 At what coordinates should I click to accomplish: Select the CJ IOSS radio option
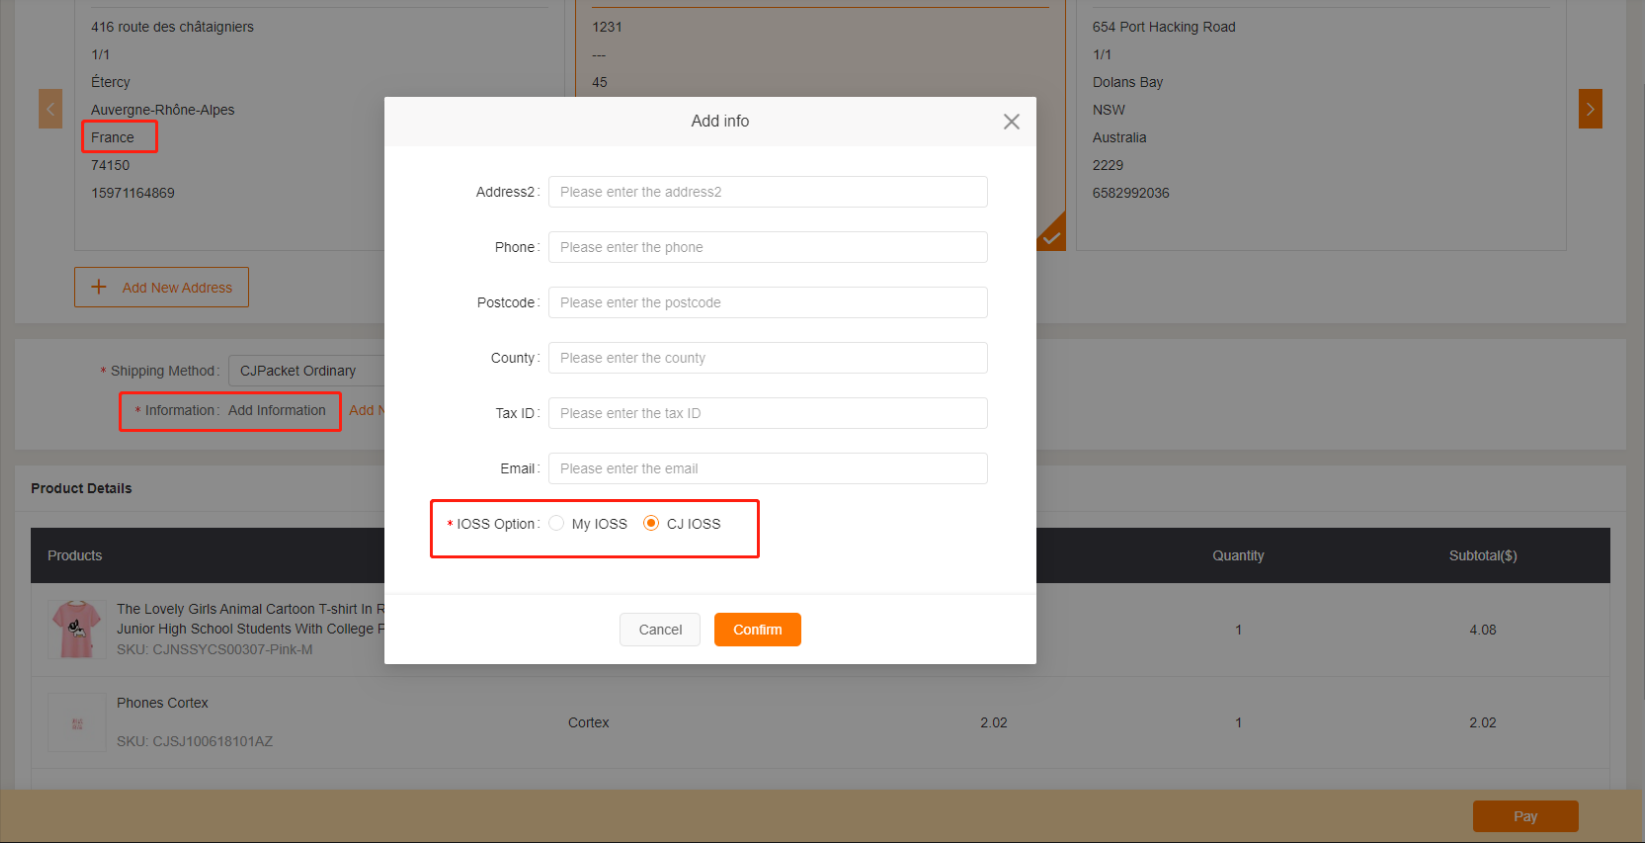click(651, 523)
